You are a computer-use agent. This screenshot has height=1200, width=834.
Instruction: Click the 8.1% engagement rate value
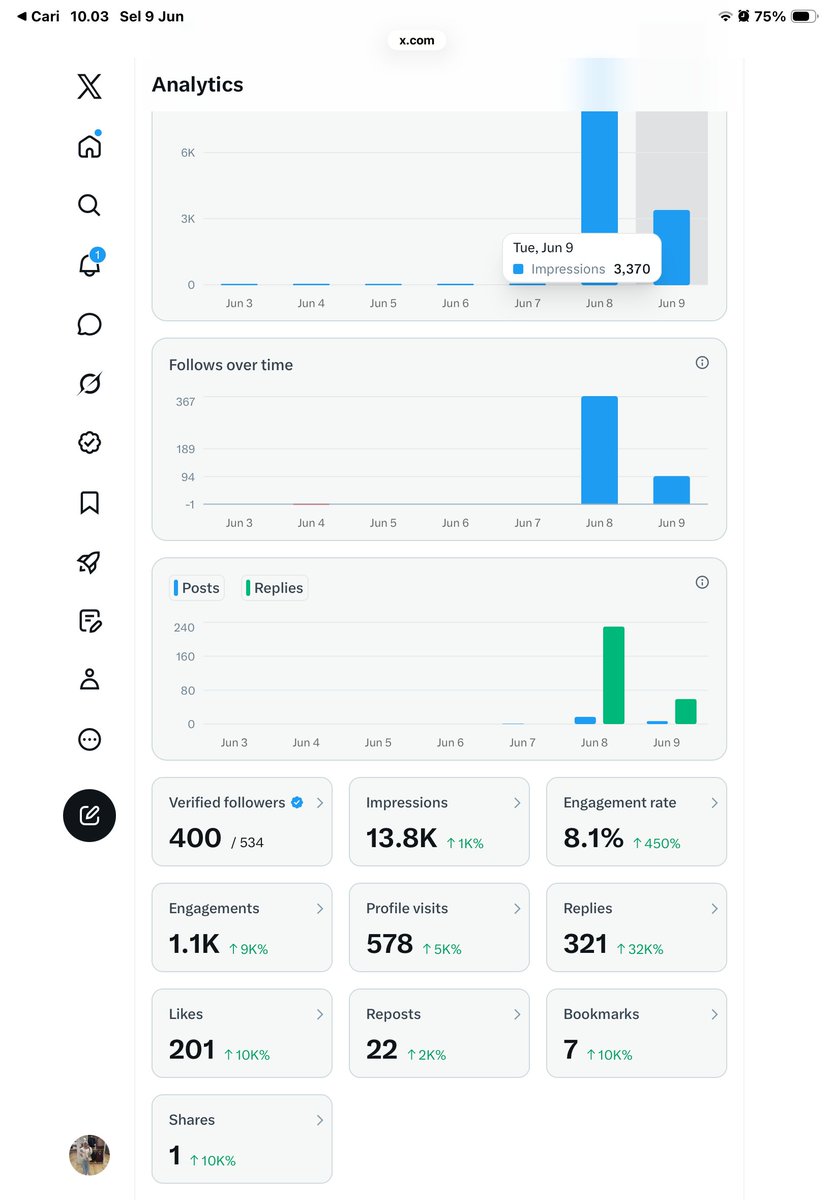tap(593, 838)
